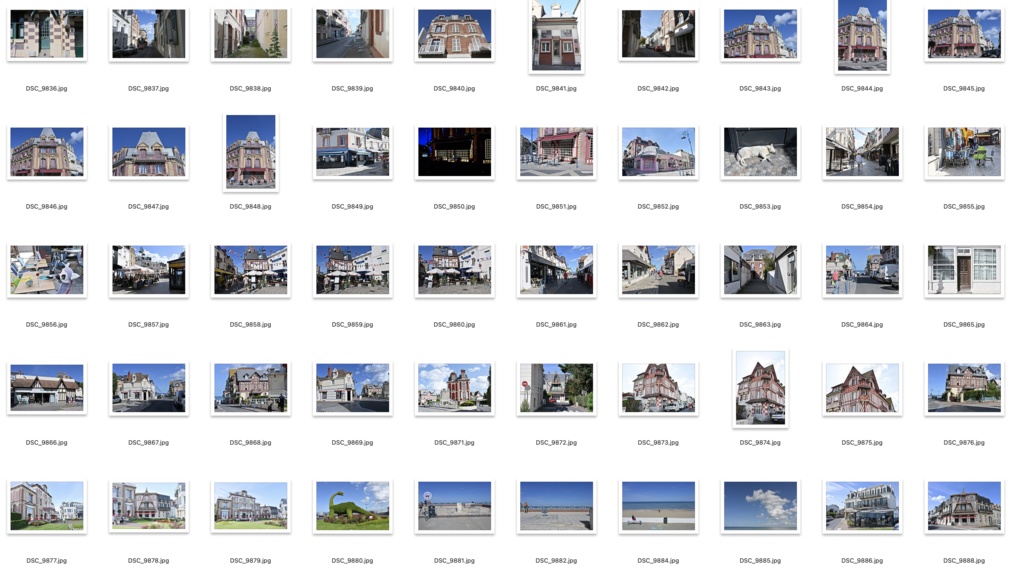Click the file name DSC_9878.jpg
The width and height of the screenshot is (1024, 571).
(148, 561)
